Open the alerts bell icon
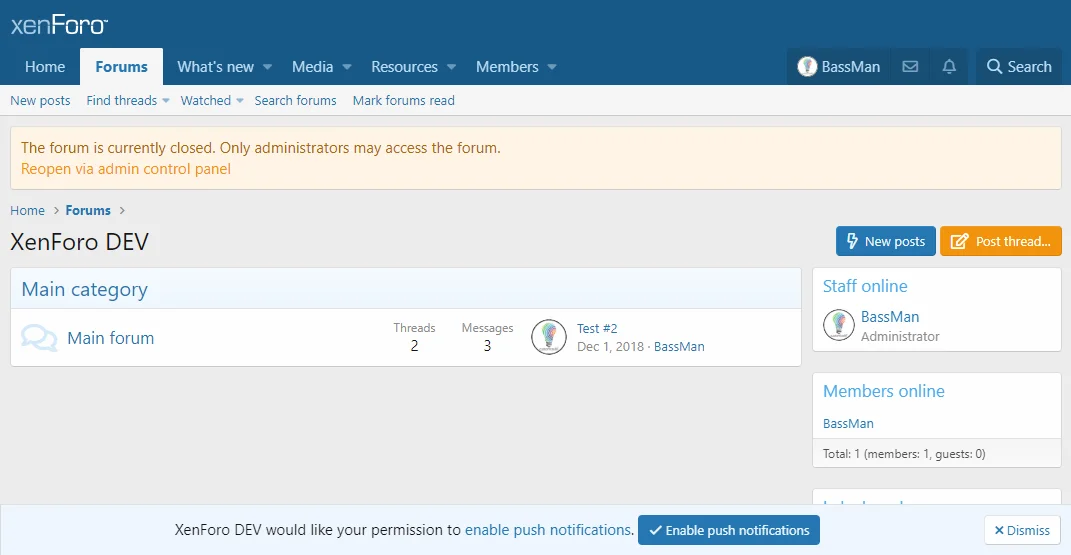 949,67
